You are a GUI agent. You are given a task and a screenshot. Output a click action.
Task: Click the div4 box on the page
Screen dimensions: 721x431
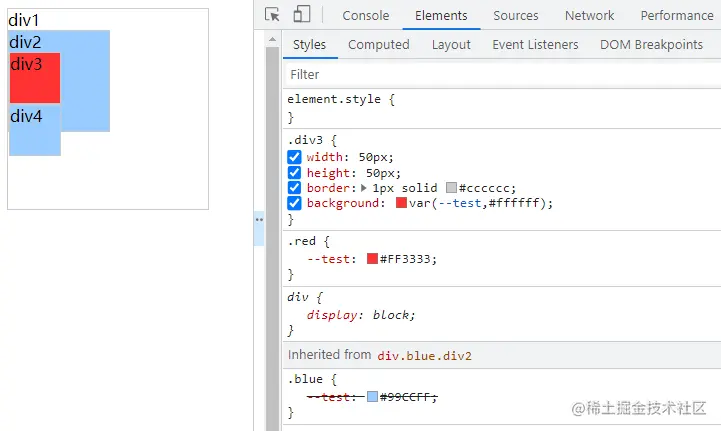click(35, 130)
